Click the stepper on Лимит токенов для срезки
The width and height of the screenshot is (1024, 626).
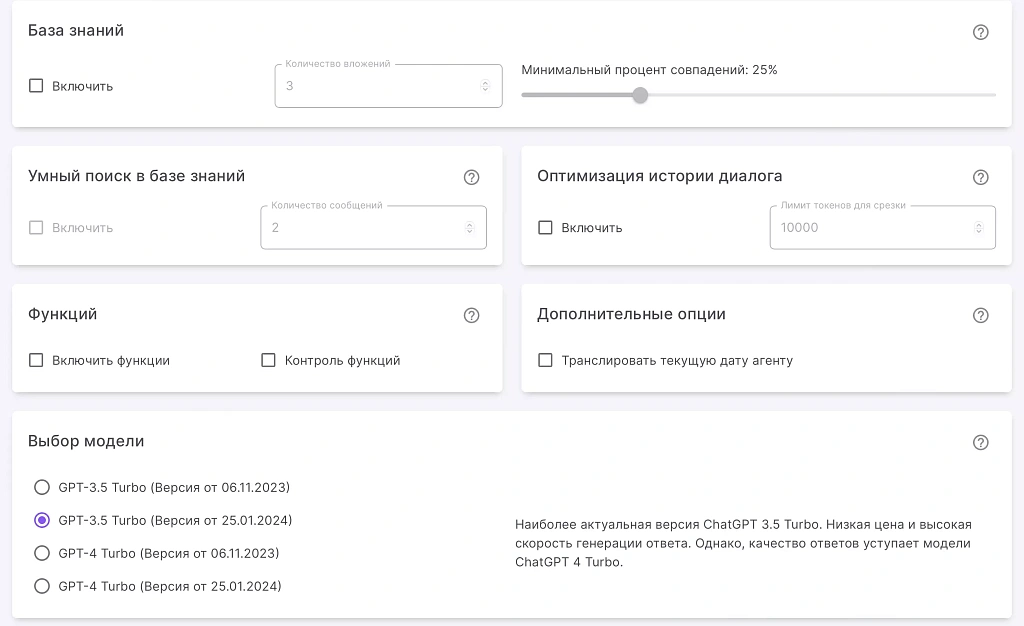click(979, 227)
